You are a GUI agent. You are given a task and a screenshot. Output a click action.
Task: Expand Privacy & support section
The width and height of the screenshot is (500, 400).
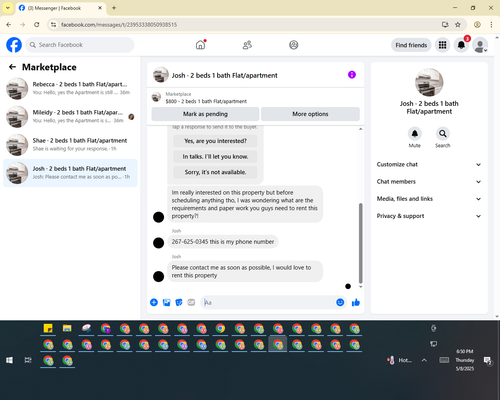tap(429, 216)
